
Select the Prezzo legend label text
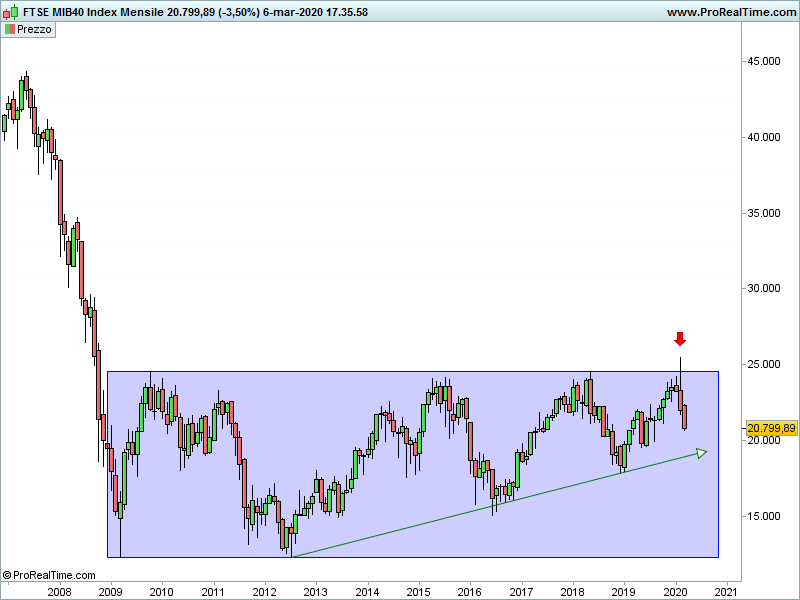(34, 30)
